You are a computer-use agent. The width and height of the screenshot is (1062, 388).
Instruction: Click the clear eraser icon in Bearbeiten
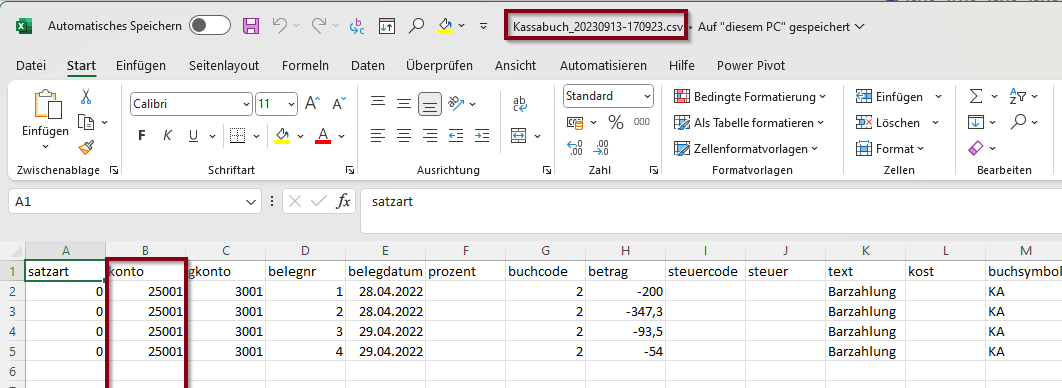pos(975,148)
